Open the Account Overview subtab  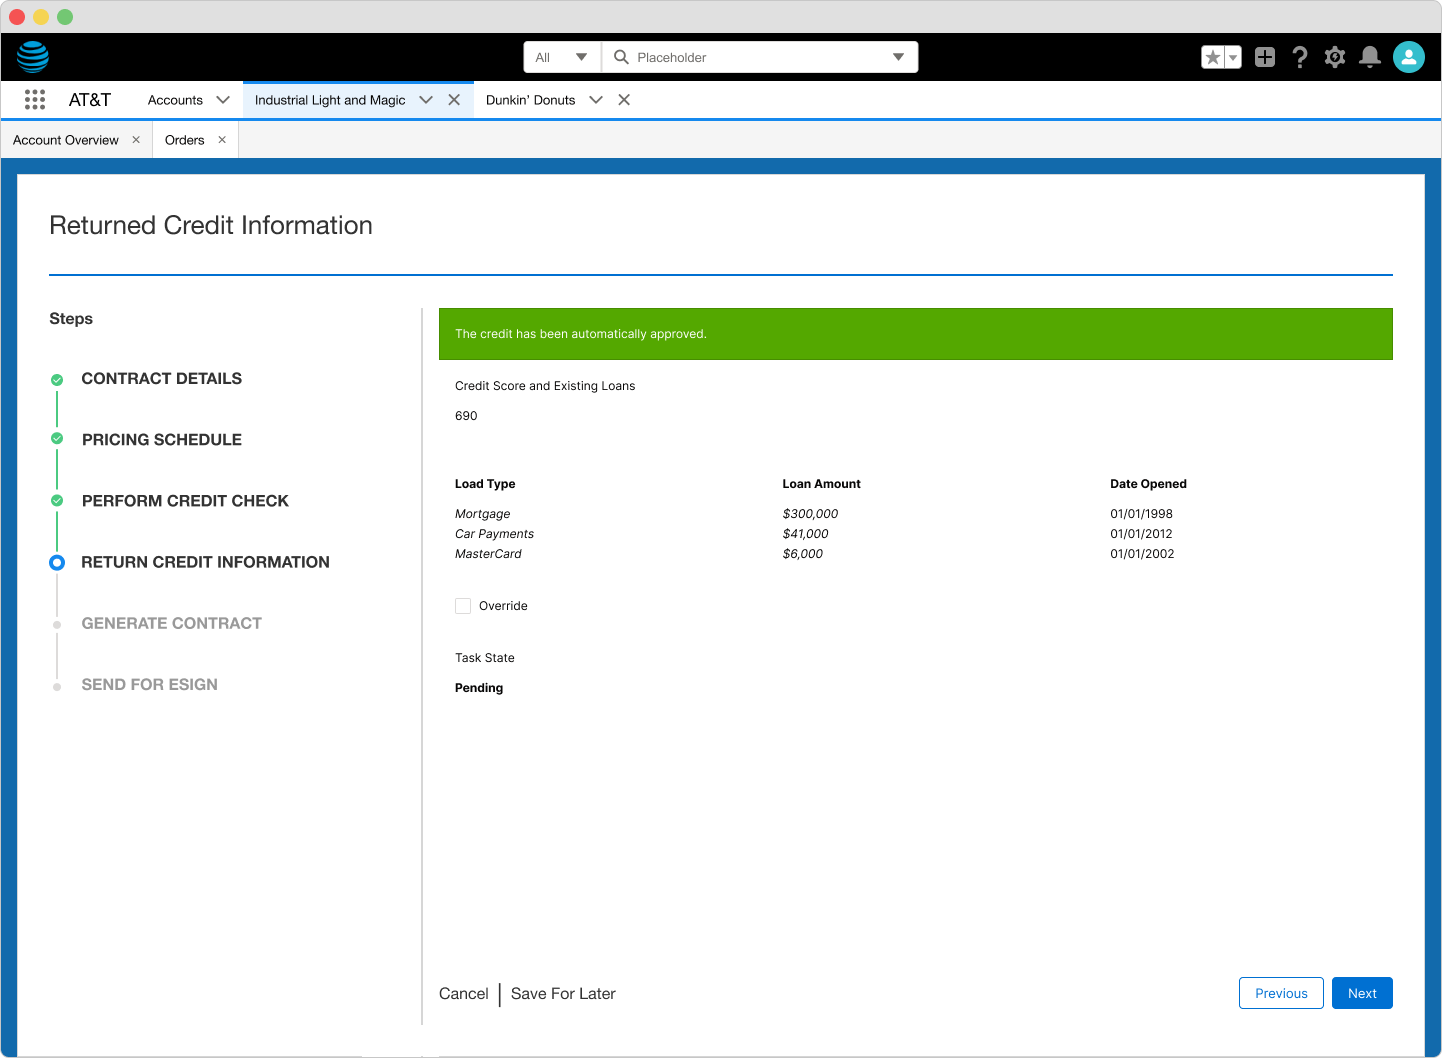pyautogui.click(x=66, y=140)
